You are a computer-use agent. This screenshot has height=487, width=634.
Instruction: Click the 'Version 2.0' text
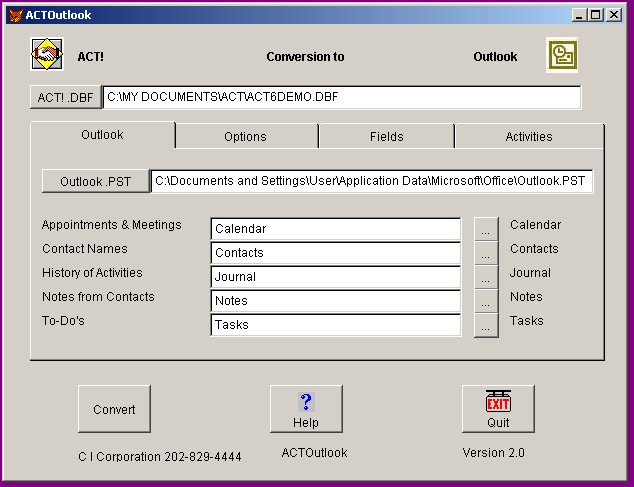(x=494, y=453)
